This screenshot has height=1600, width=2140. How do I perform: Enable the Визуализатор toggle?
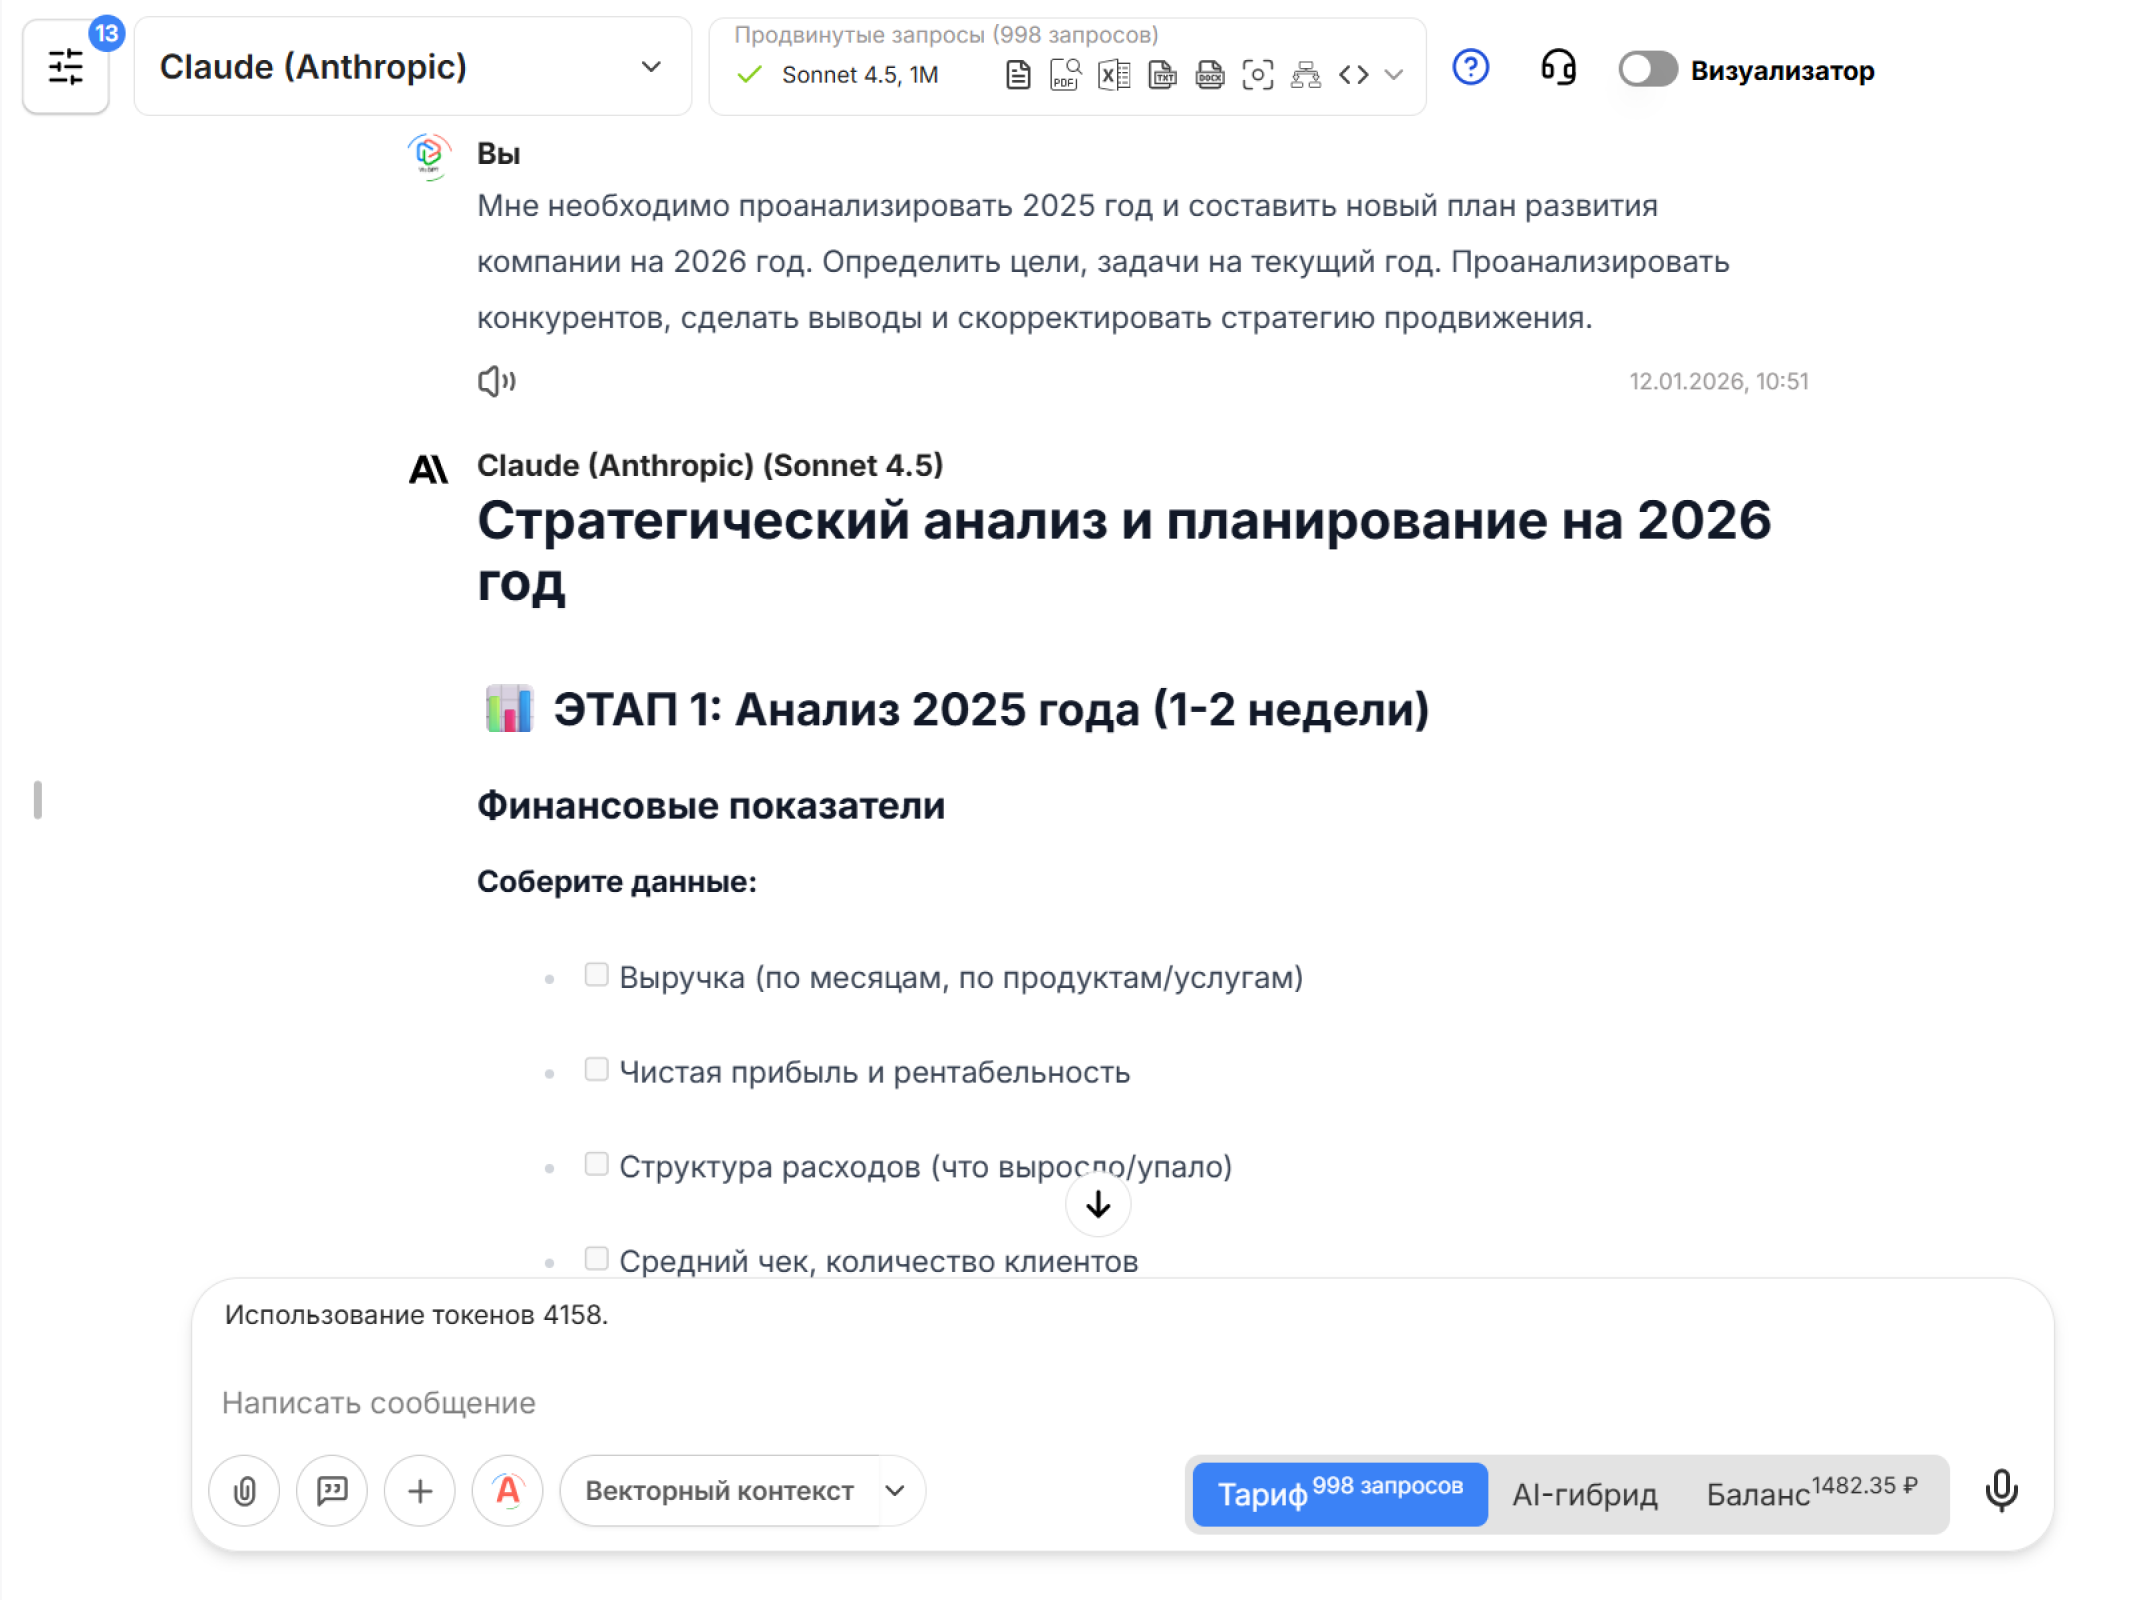coord(1646,70)
